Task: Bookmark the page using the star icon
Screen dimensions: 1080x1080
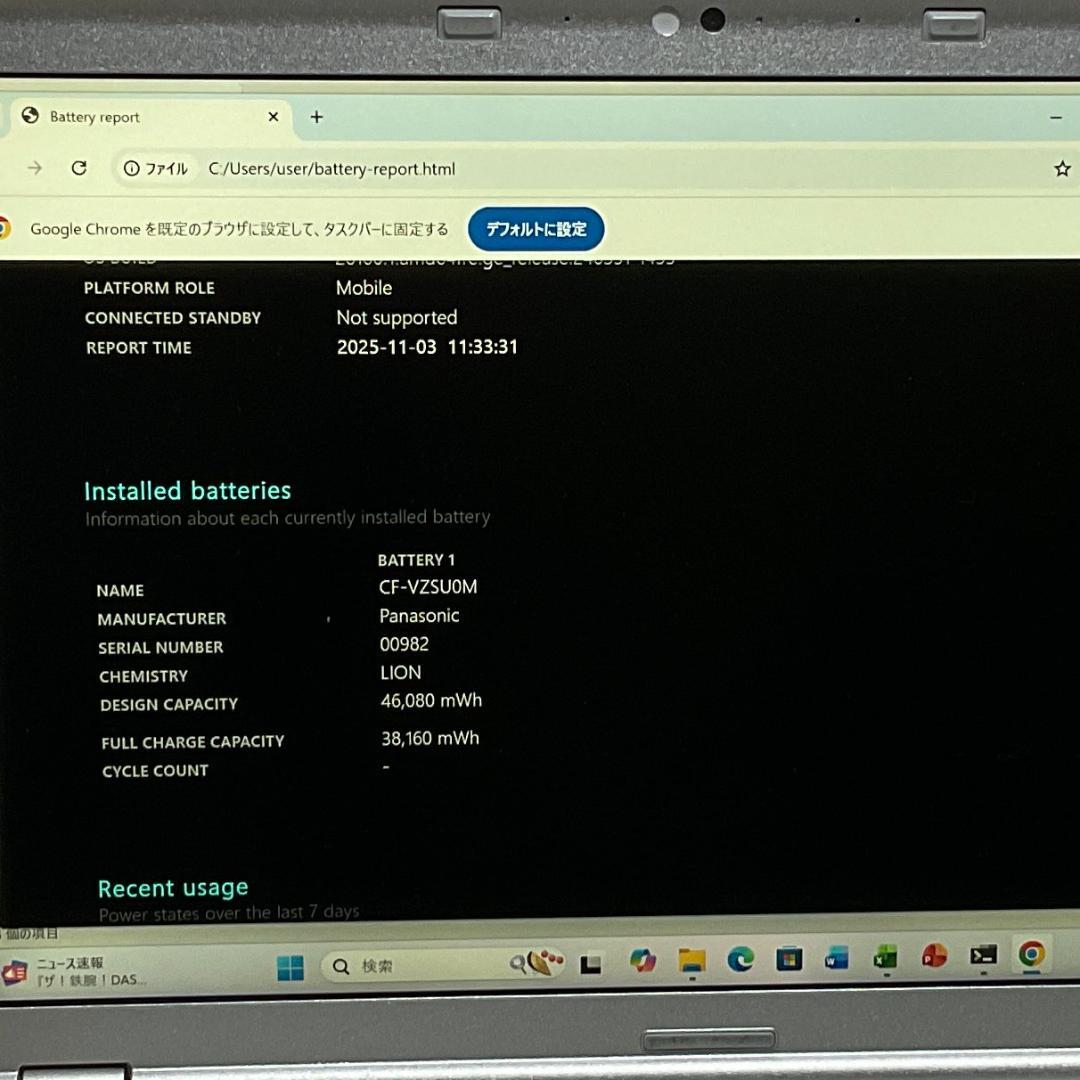Action: [x=1063, y=168]
